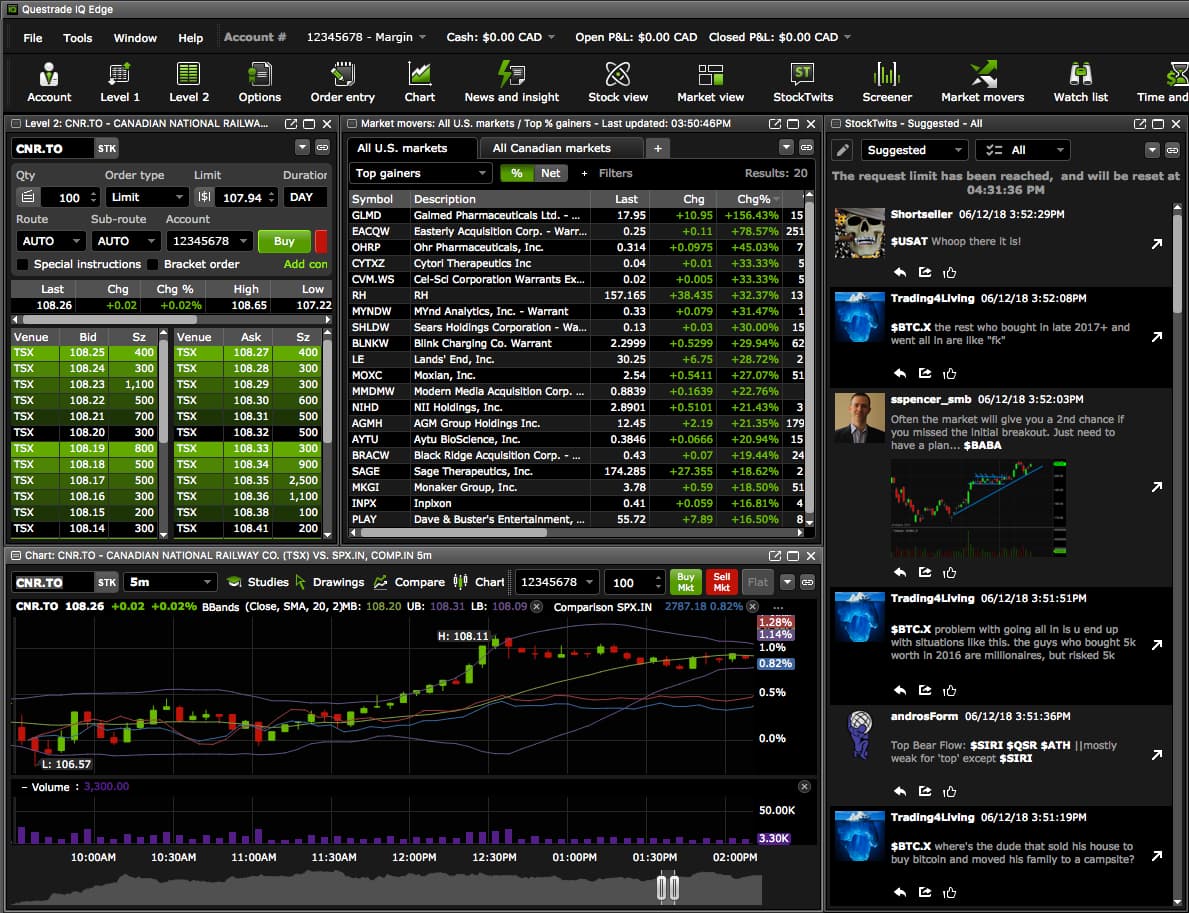This screenshot has height=913, width=1189.
Task: Open a new Chart window from the toolbar
Action: pyautogui.click(x=419, y=82)
